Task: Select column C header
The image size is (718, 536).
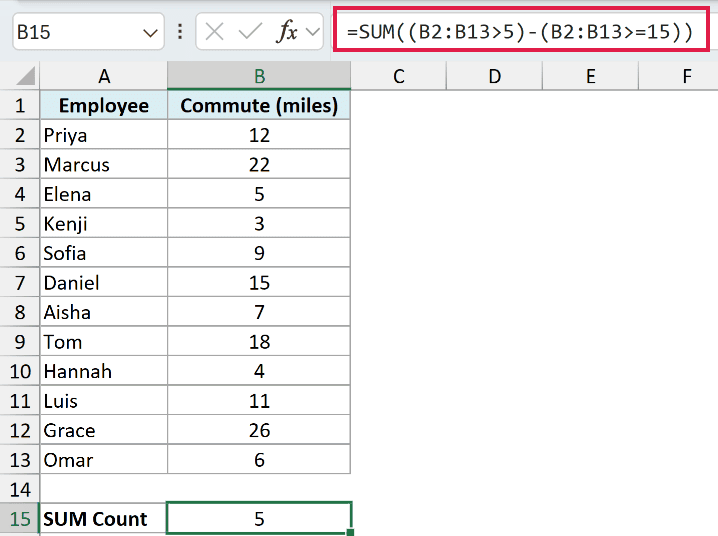Action: pos(398,76)
